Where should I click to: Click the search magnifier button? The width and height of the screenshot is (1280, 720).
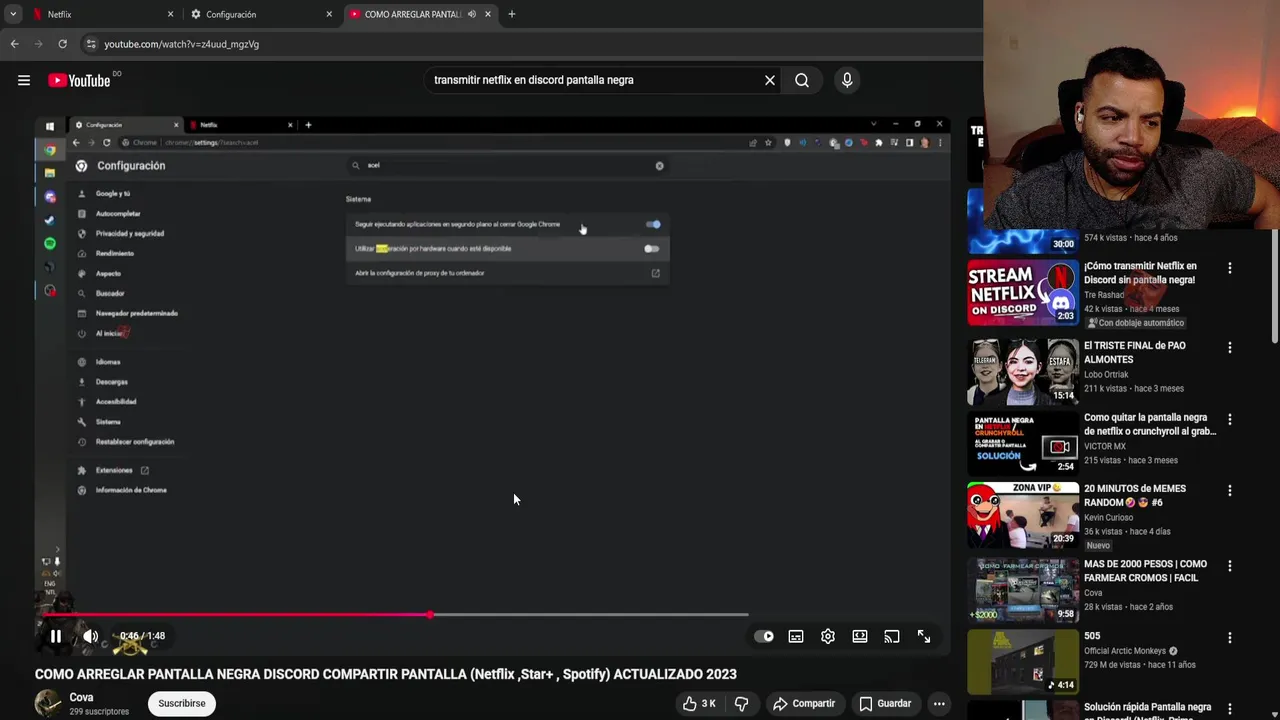(x=802, y=80)
